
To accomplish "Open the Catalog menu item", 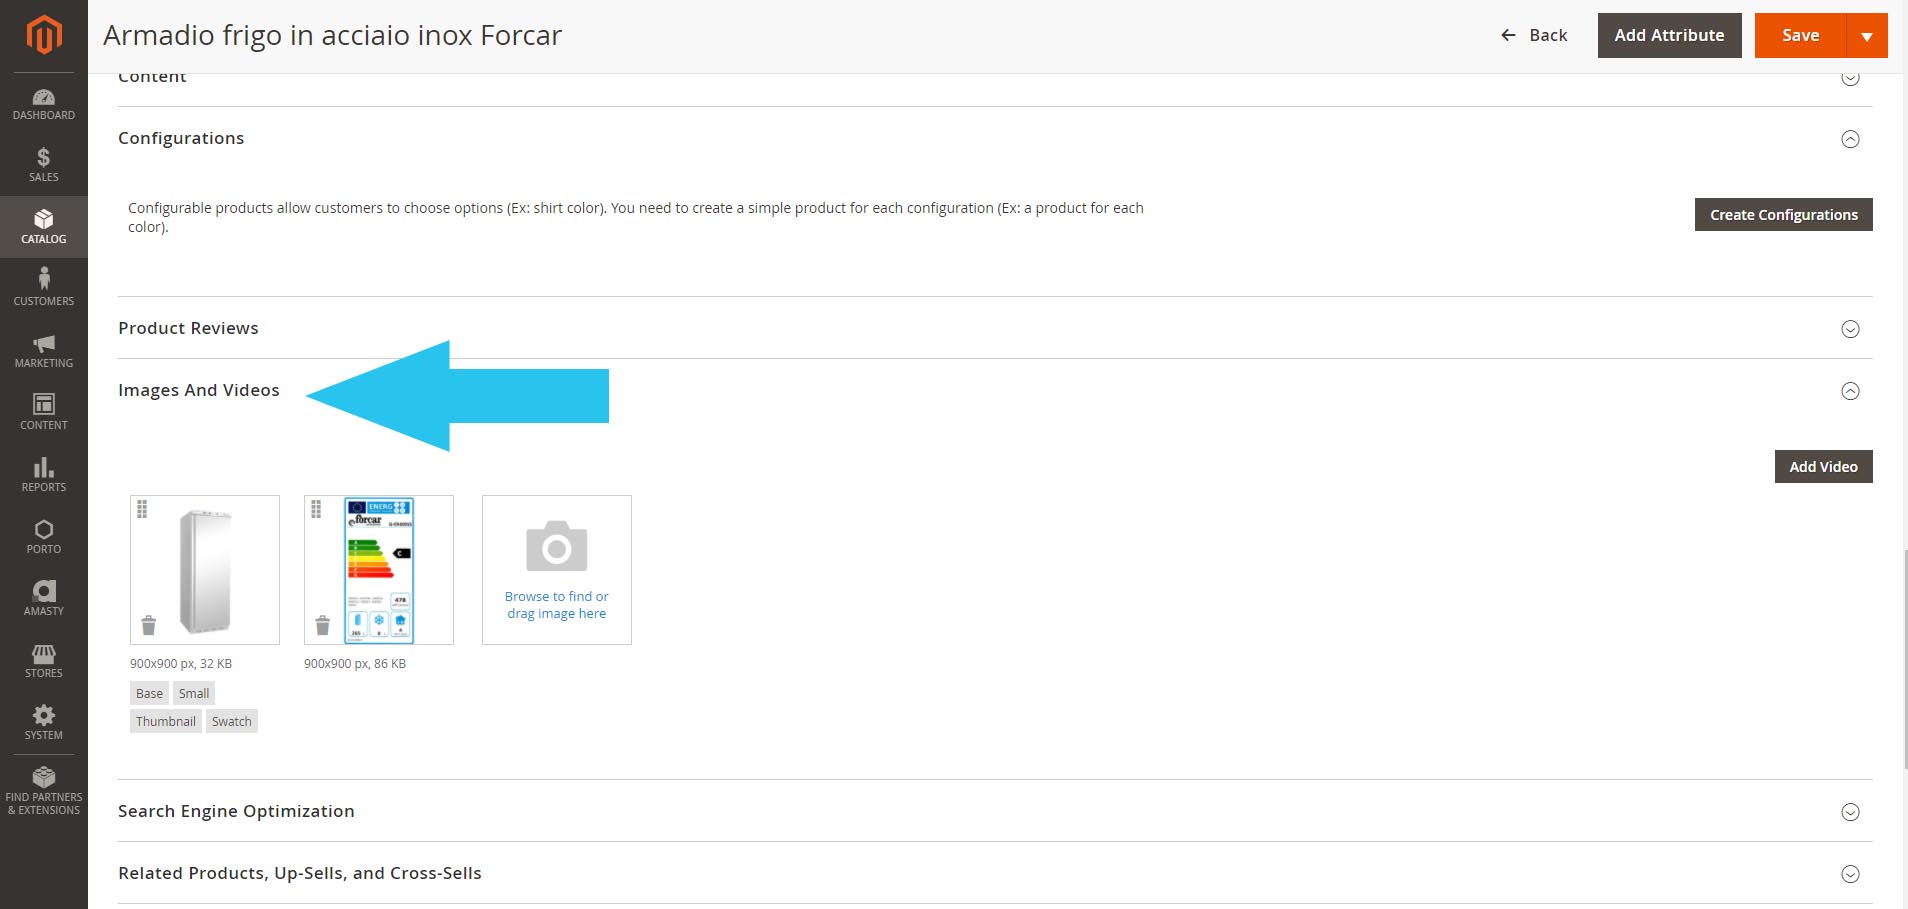I will pyautogui.click(x=44, y=226).
